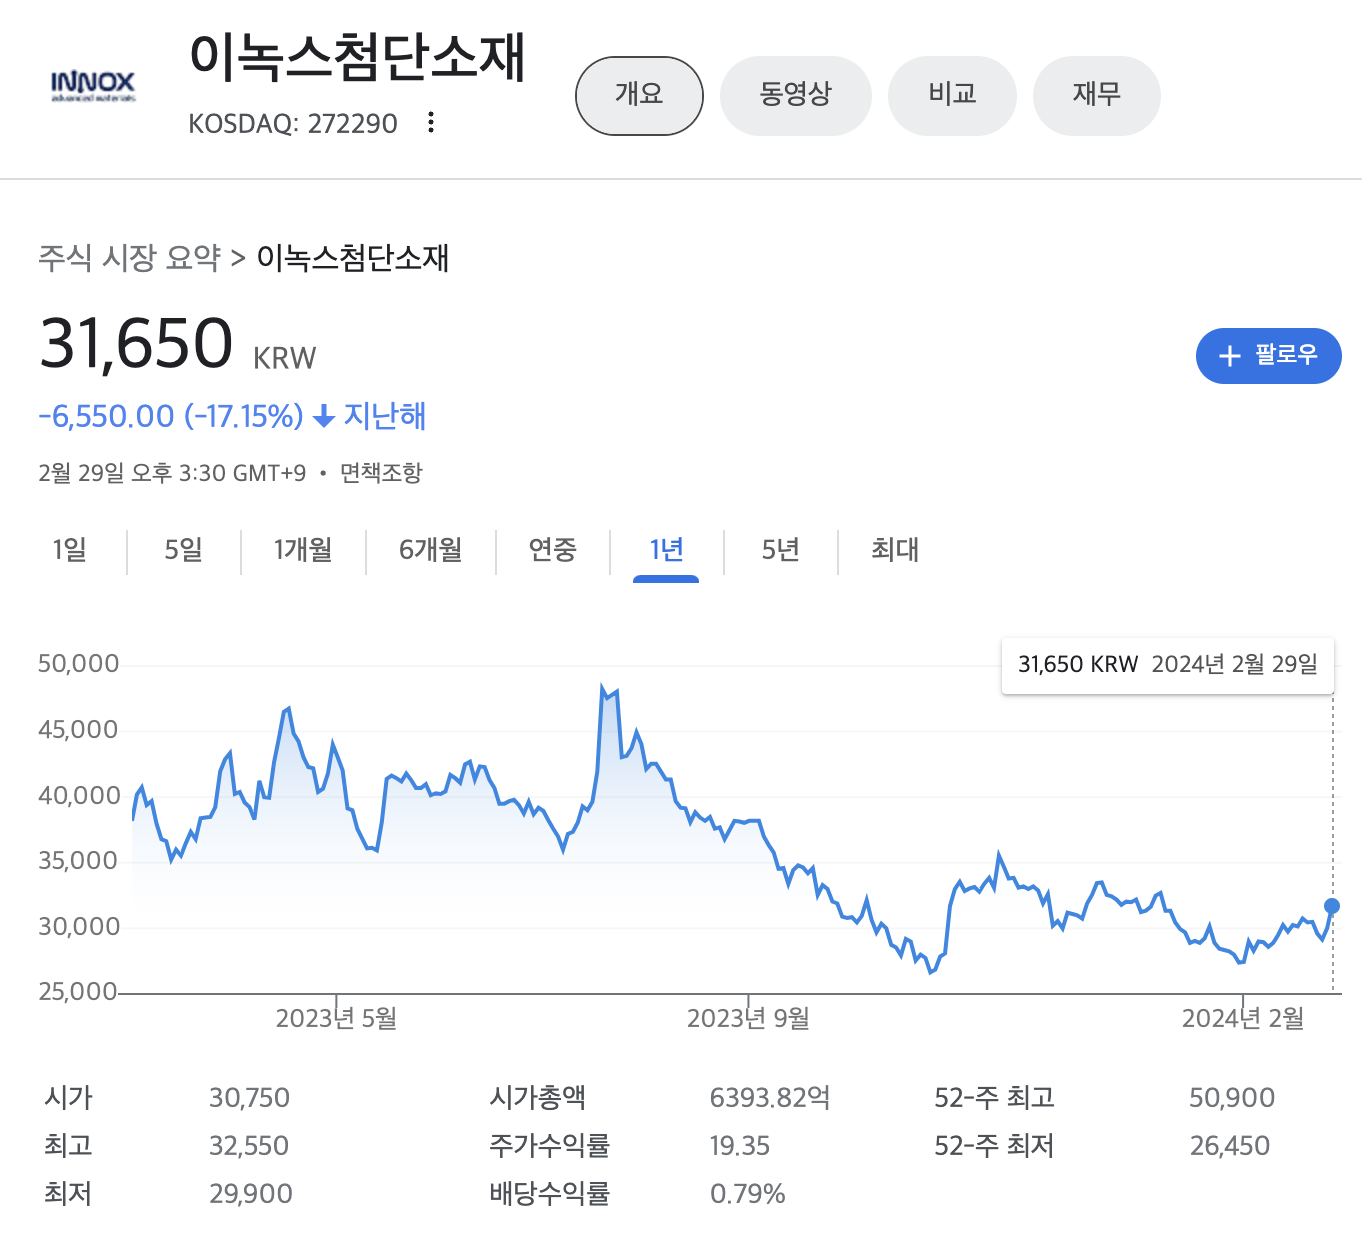This screenshot has height=1238, width=1362.
Task: Open the 주식 시장 요약 breadcrumb link
Action: (x=130, y=258)
